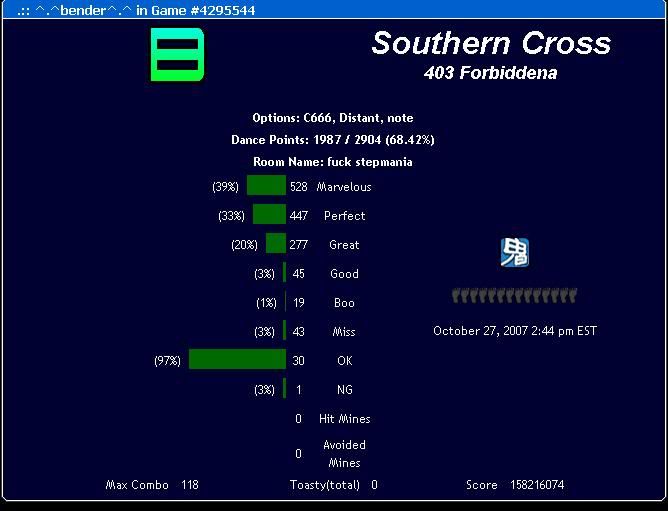Image resolution: width=668 pixels, height=511 pixels.
Task: Click the Marvelous green percentage bar
Action: pyautogui.click(x=266, y=186)
